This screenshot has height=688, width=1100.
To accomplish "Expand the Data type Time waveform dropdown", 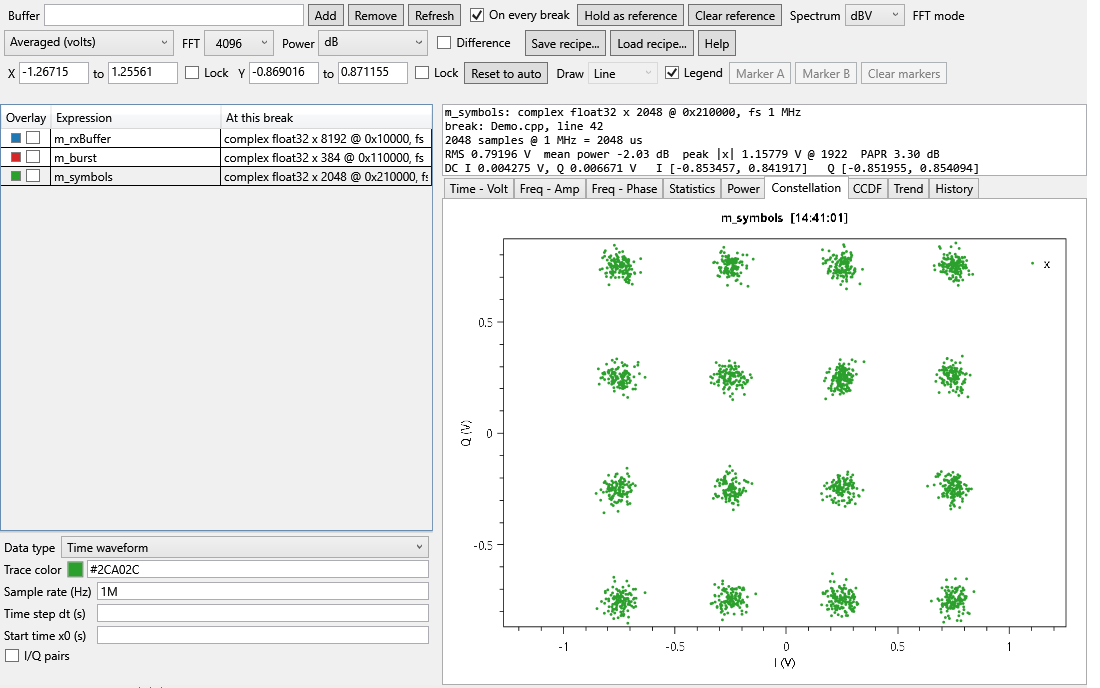I will 245,548.
